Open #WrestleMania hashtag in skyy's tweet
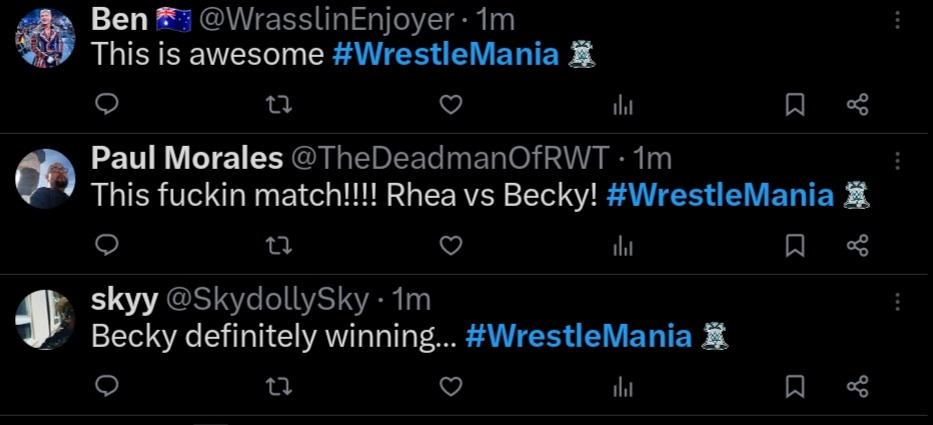This screenshot has height=425, width=933. [578, 336]
